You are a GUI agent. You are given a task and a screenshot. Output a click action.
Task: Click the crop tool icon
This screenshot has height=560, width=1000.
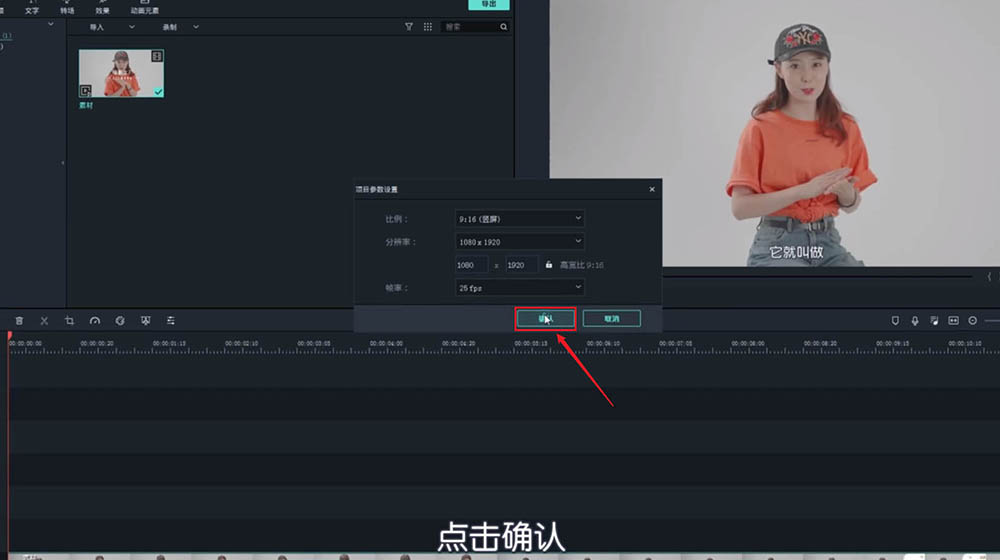coord(70,321)
